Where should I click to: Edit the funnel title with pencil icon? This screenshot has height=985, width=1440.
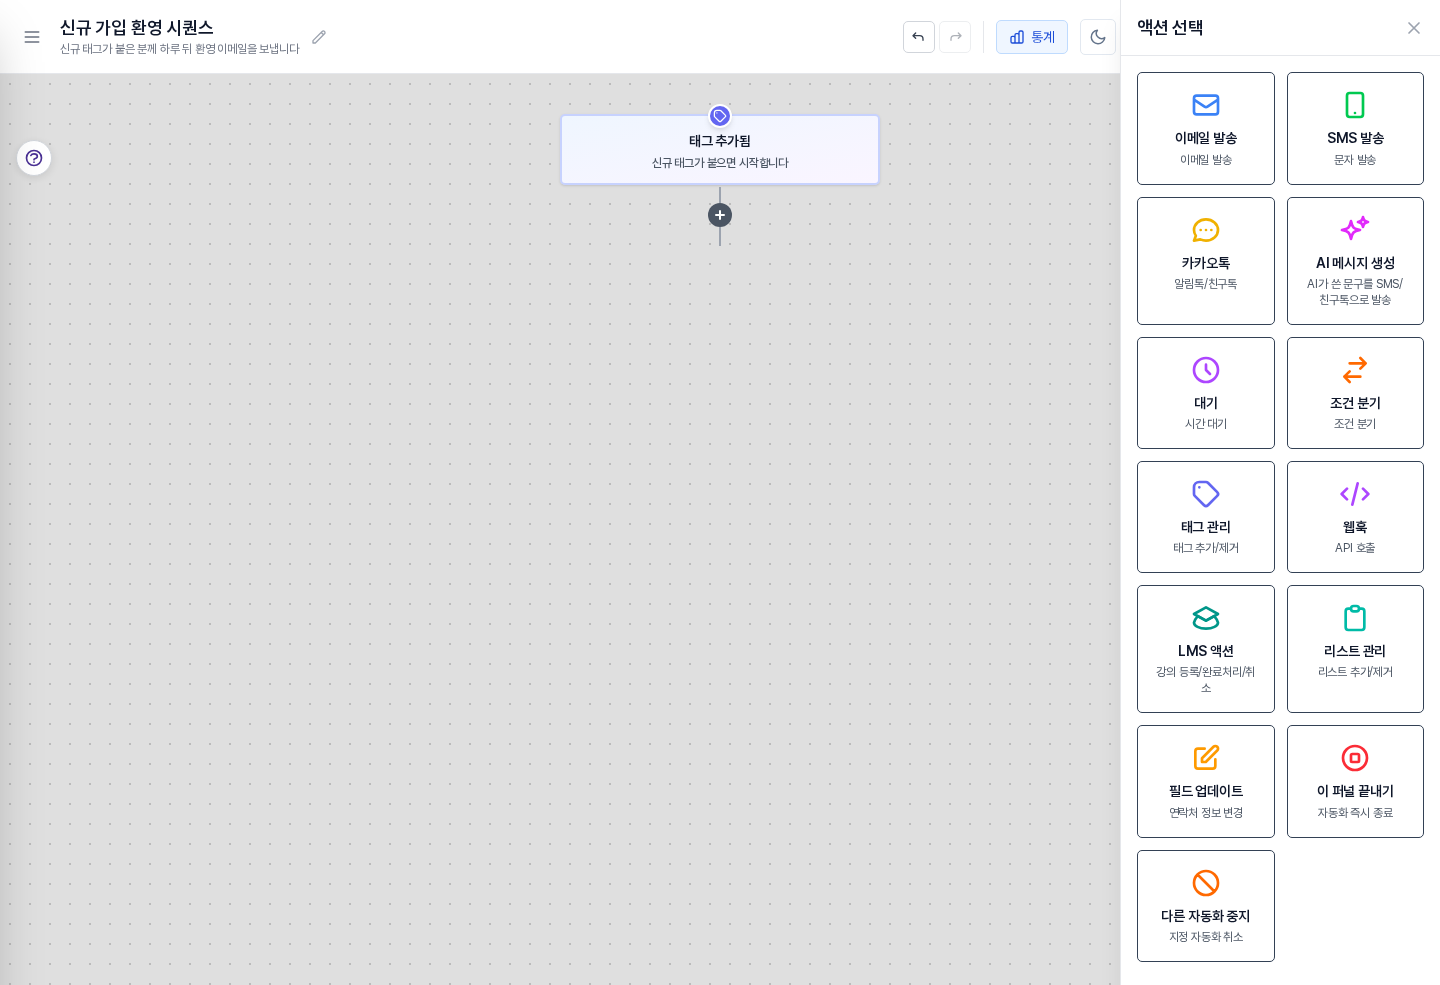319,37
